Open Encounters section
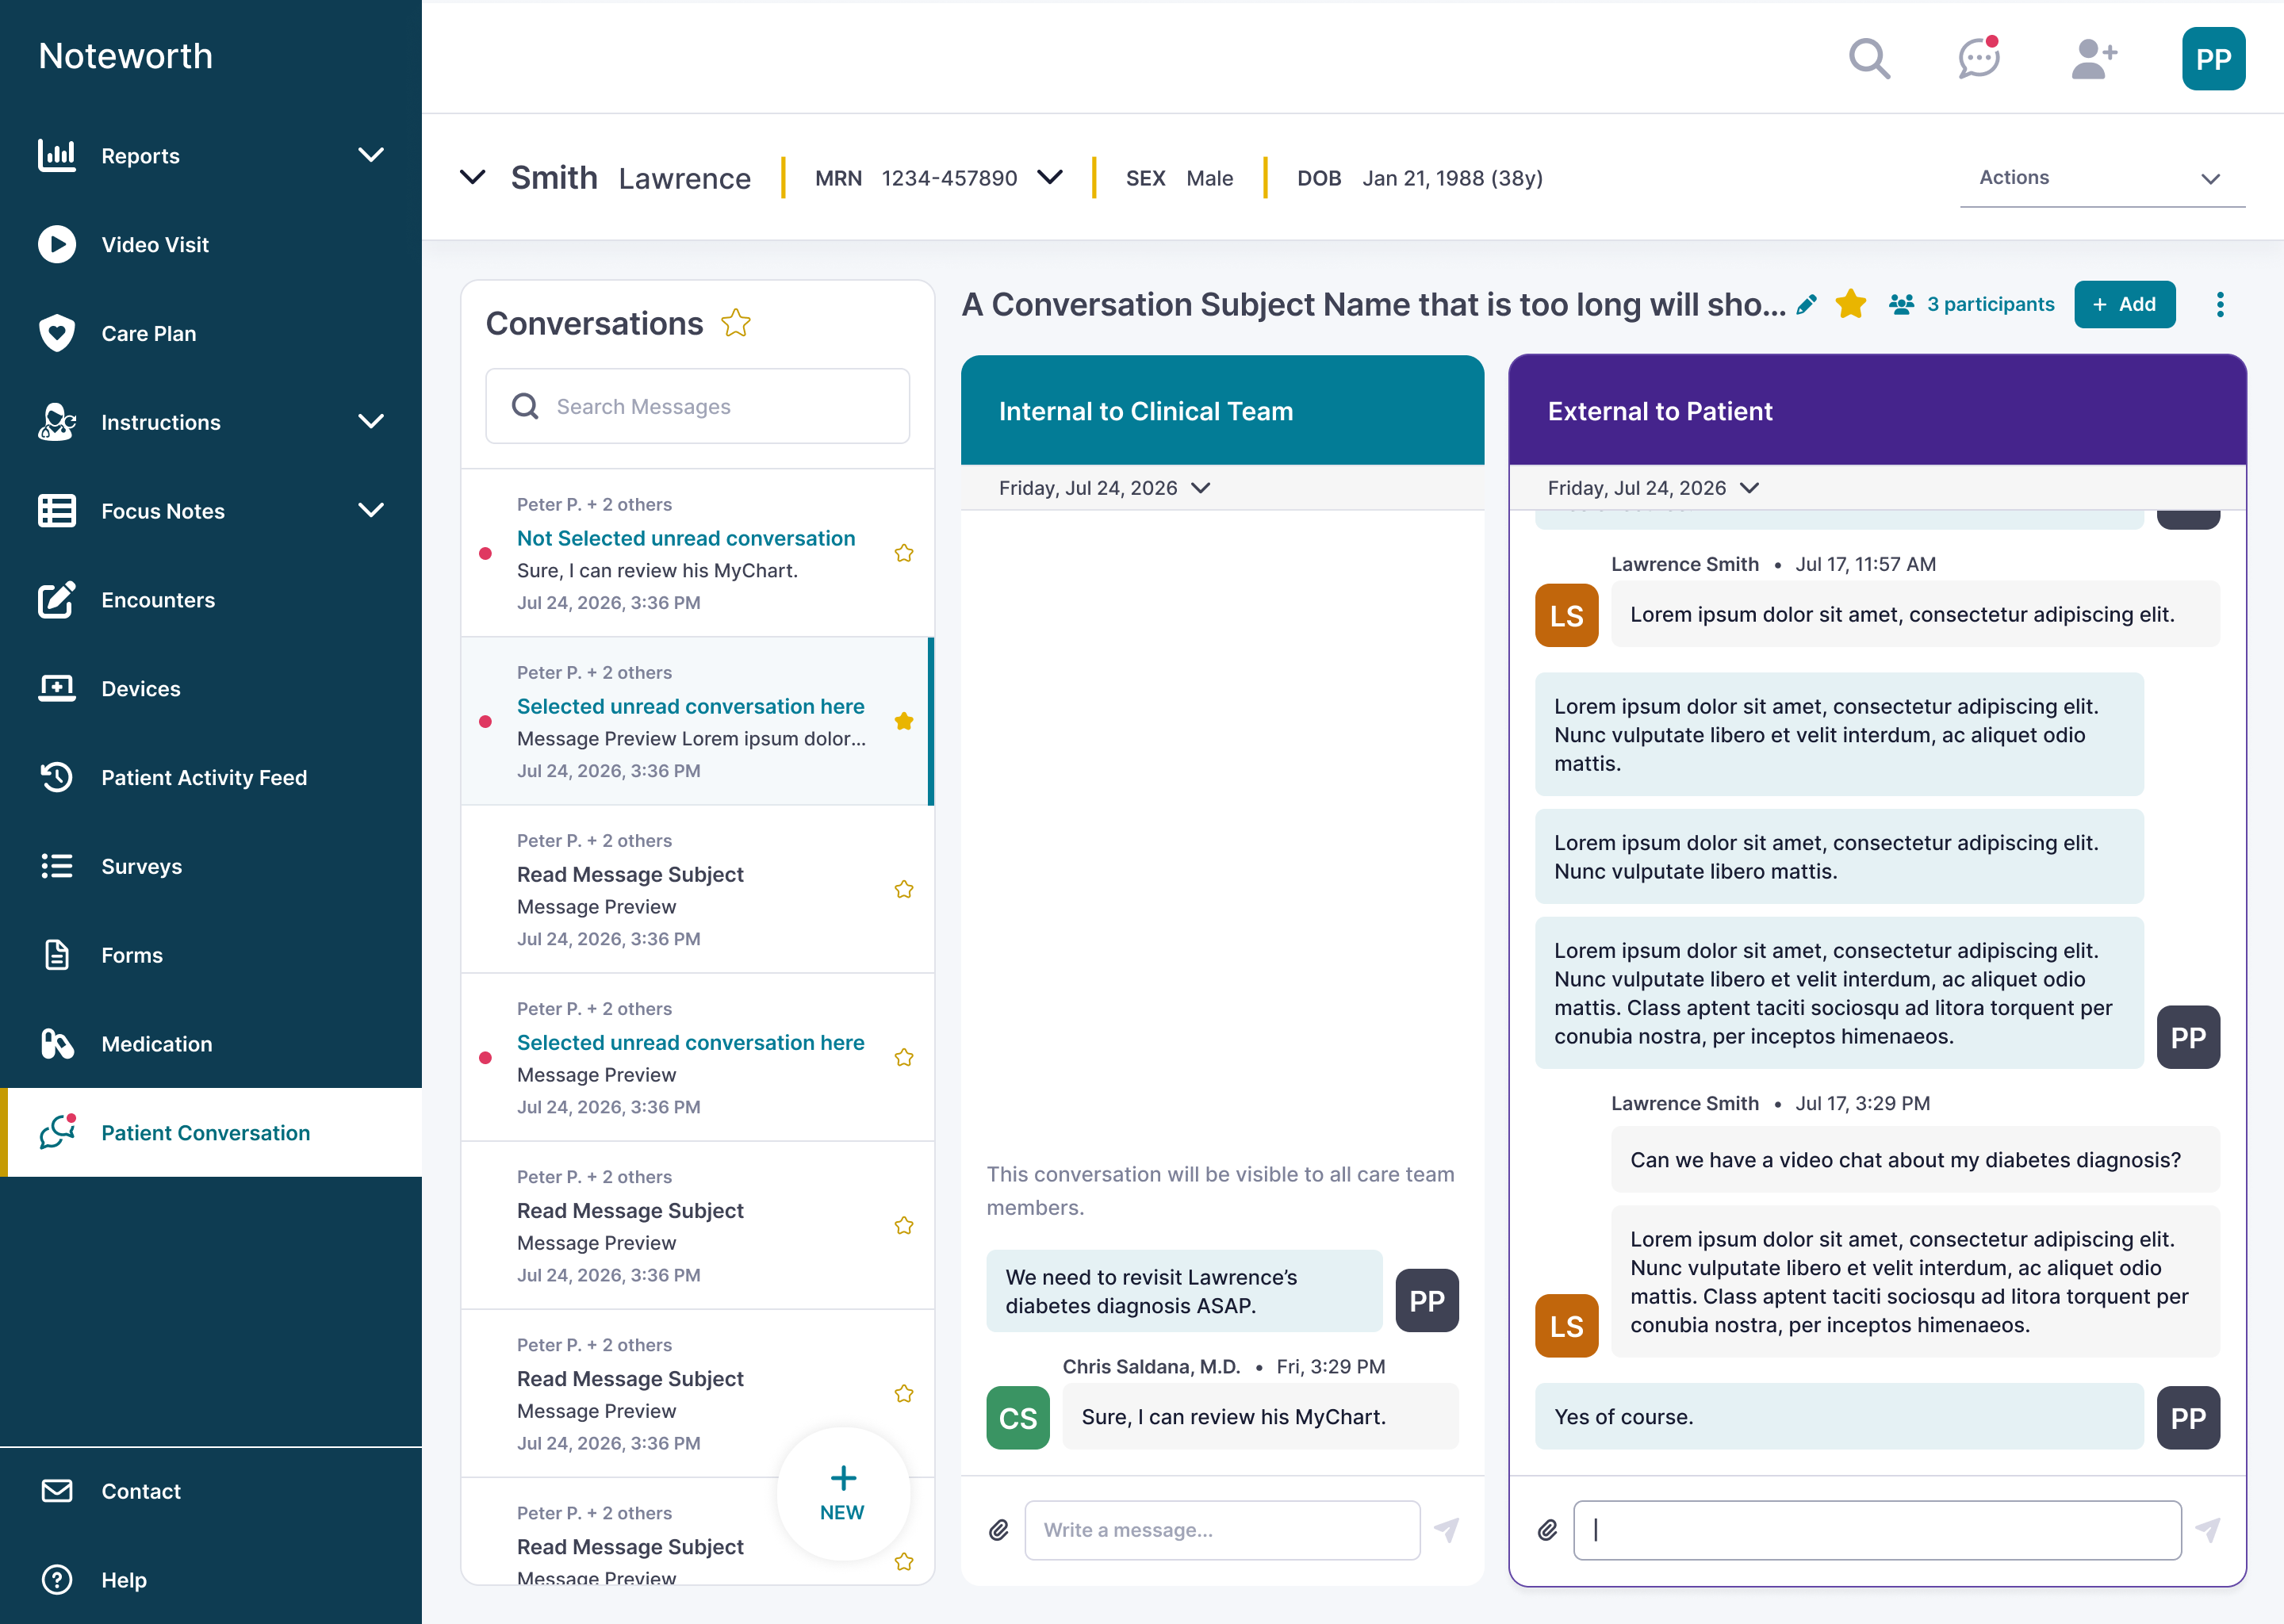This screenshot has height=1624, width=2284. pos(211,600)
